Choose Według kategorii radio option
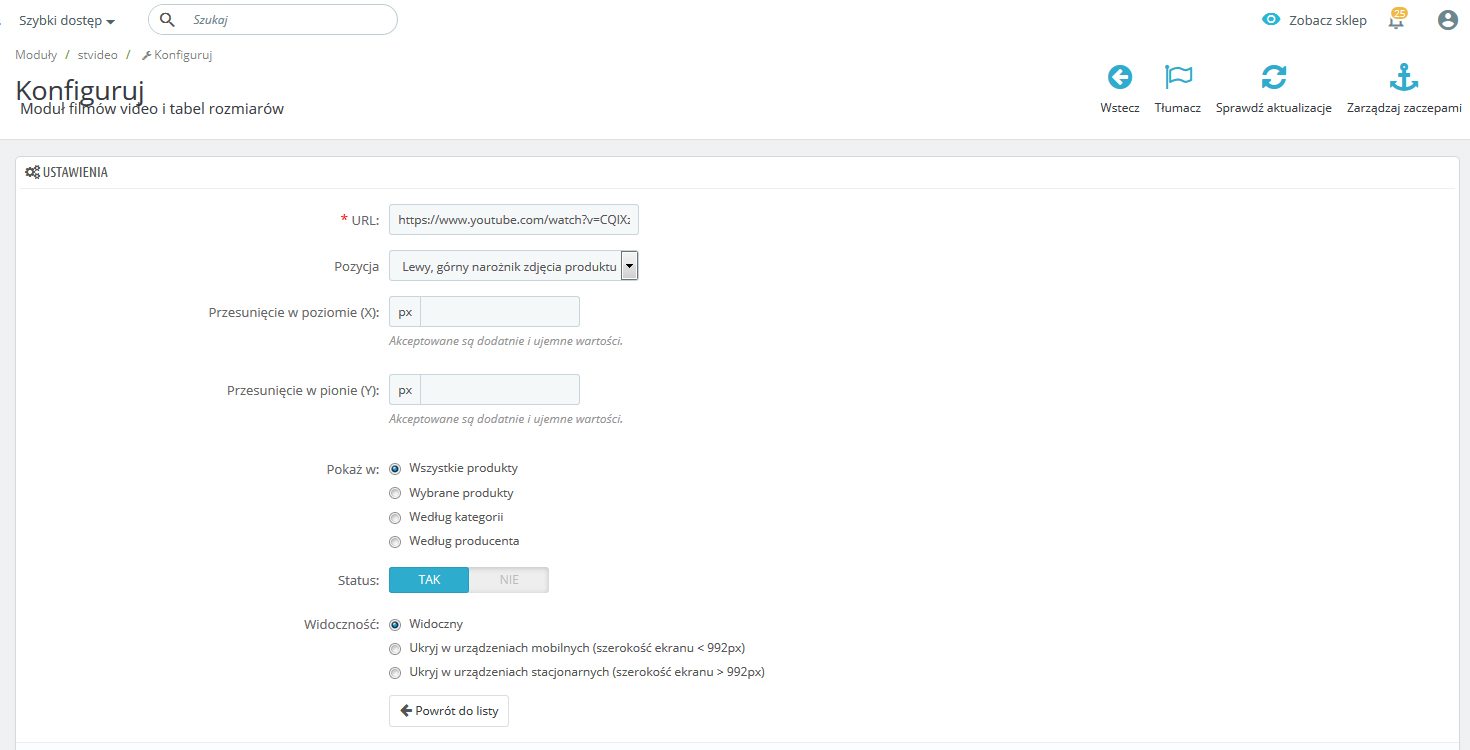The height and width of the screenshot is (750, 1470). [x=395, y=517]
